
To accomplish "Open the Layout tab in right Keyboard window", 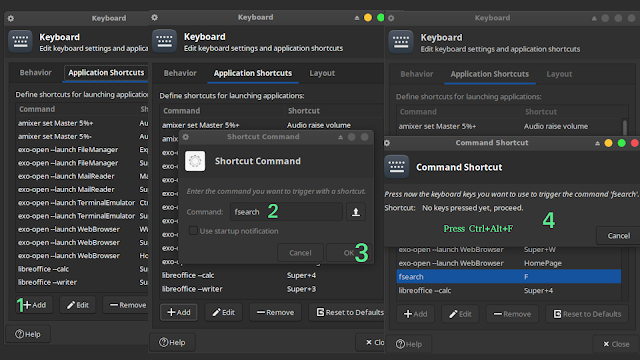I will tap(559, 74).
